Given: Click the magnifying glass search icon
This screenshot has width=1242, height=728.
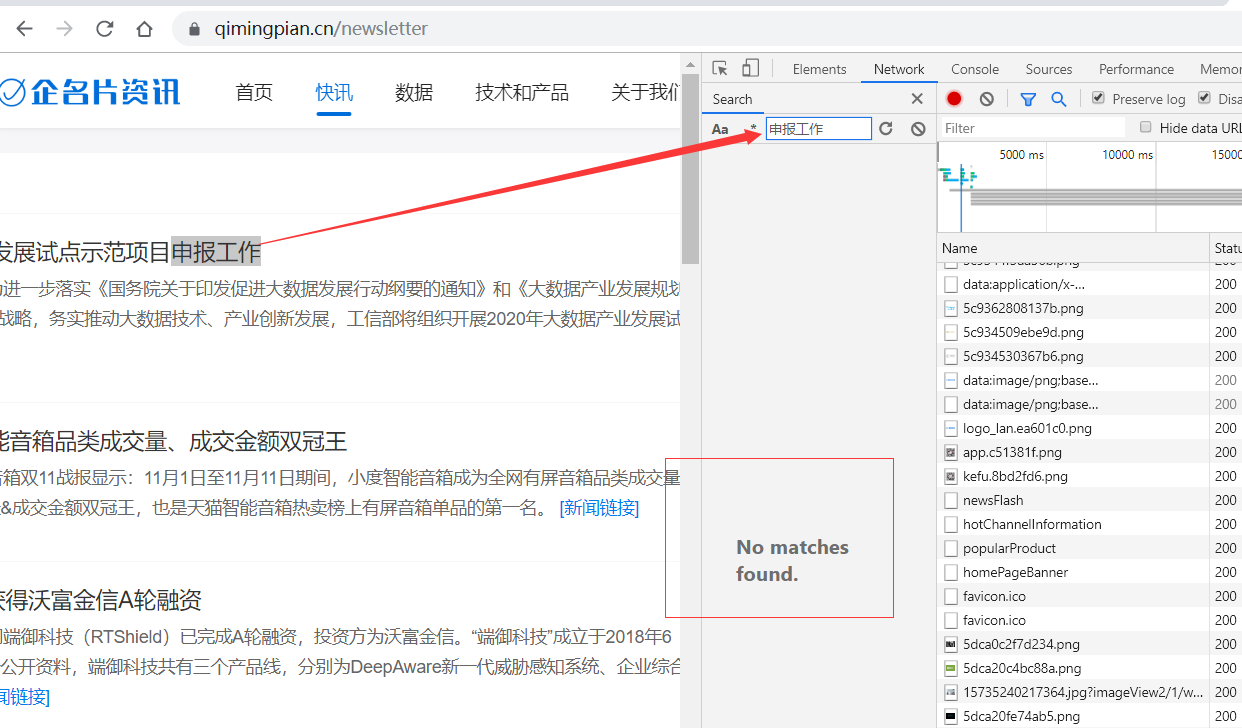Looking at the screenshot, I should (1059, 98).
